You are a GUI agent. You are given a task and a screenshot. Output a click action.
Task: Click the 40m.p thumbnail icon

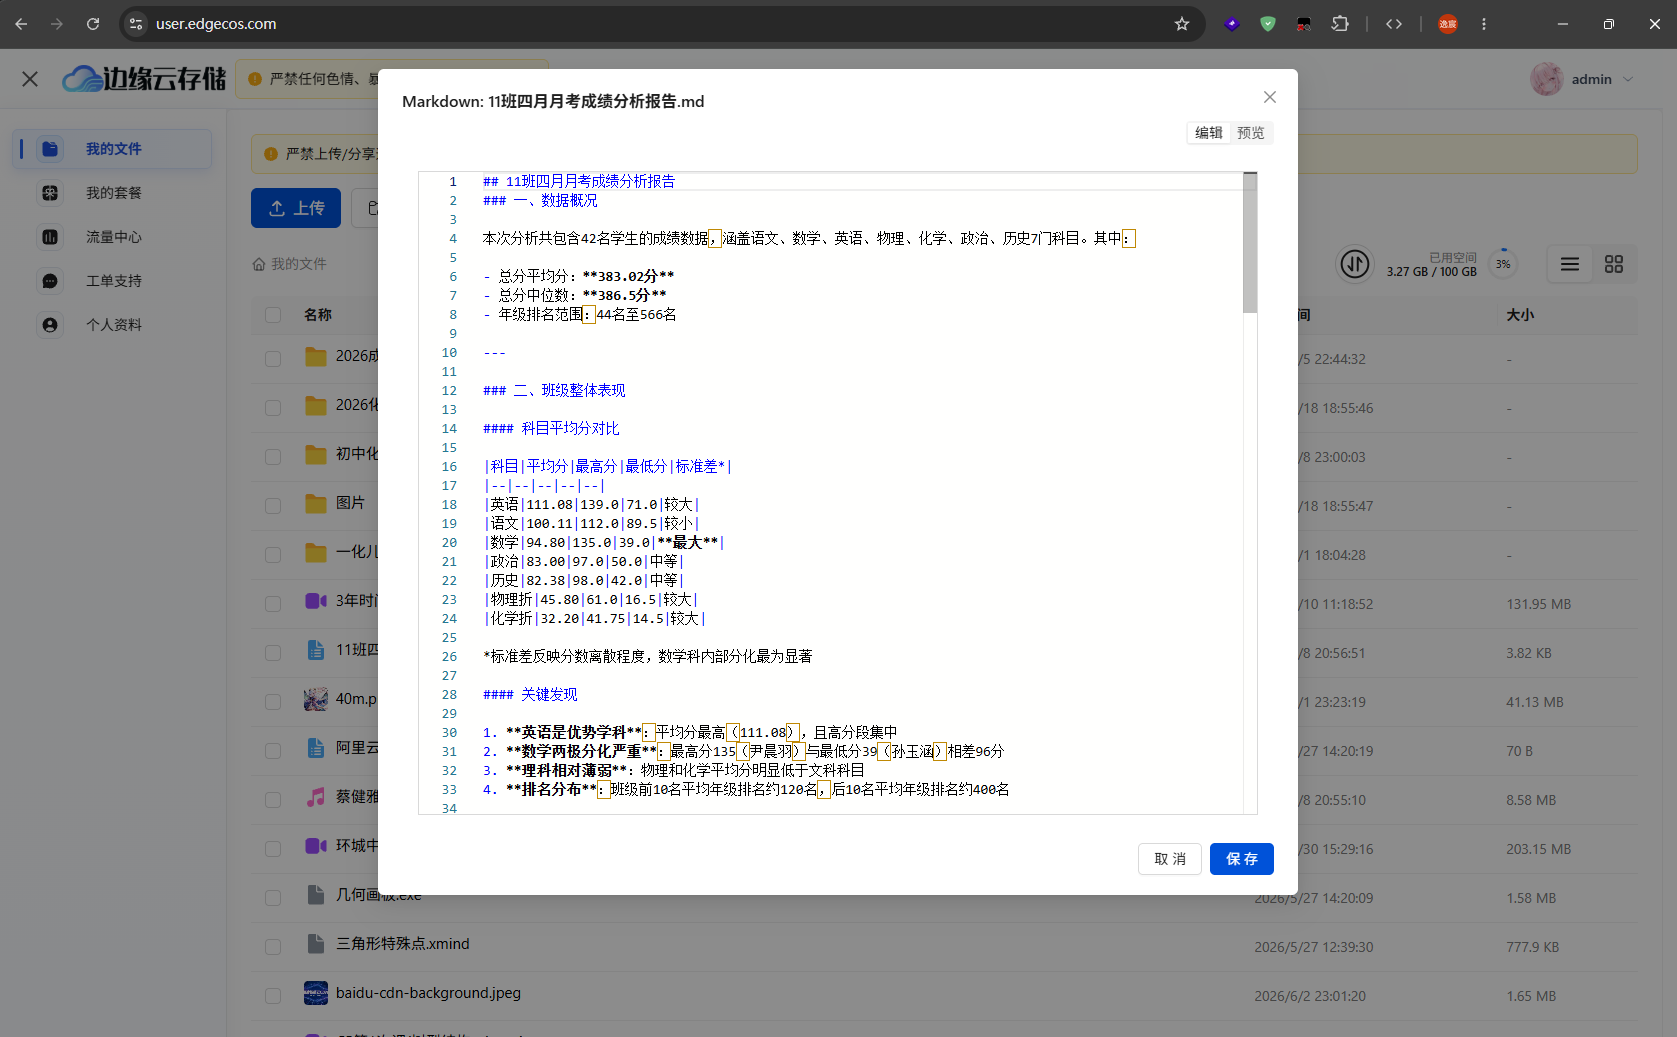(316, 699)
